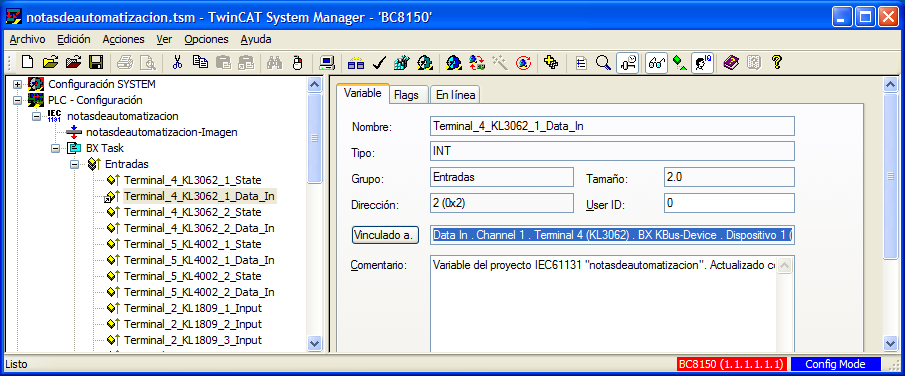Select notasdeautomatizacion-Imagen tree item
The width and height of the screenshot is (905, 376).
[x=162, y=132]
